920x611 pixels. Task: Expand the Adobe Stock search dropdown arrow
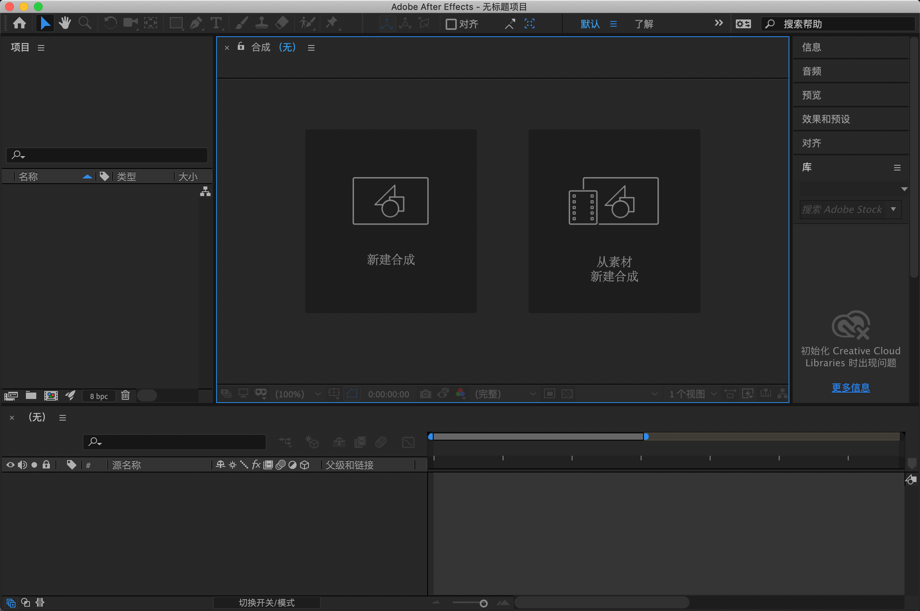[x=894, y=209]
